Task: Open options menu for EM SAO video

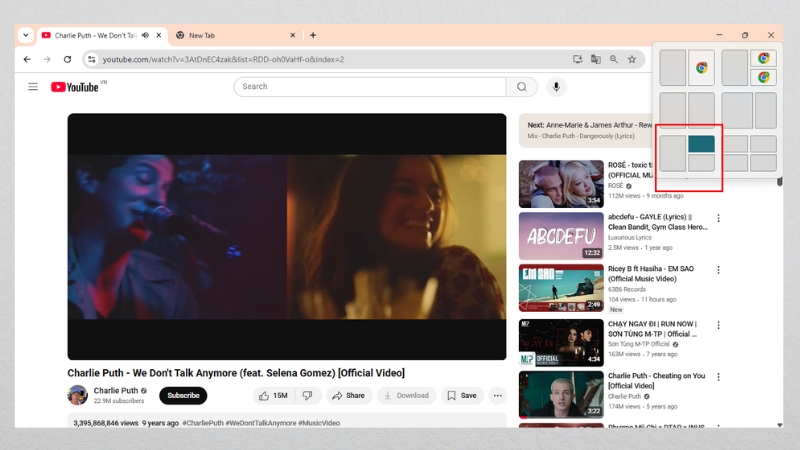Action: point(718,270)
